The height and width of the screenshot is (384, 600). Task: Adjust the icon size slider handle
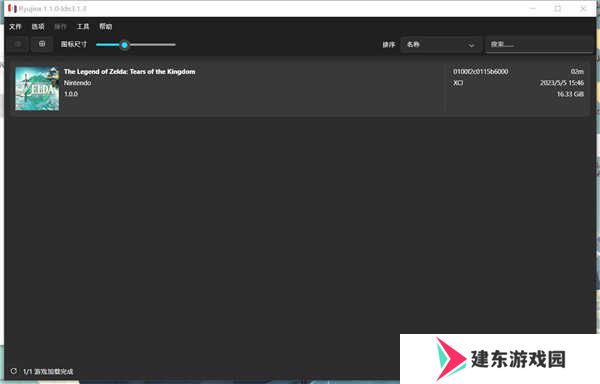[x=124, y=45]
